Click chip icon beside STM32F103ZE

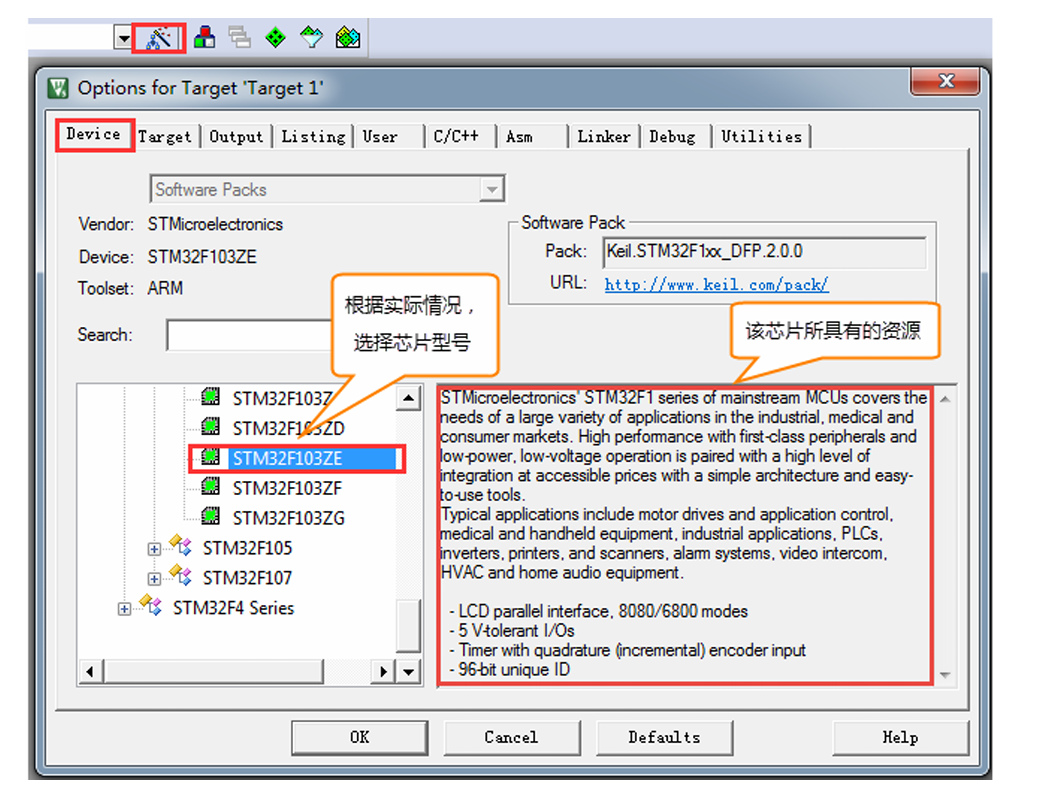pos(210,457)
